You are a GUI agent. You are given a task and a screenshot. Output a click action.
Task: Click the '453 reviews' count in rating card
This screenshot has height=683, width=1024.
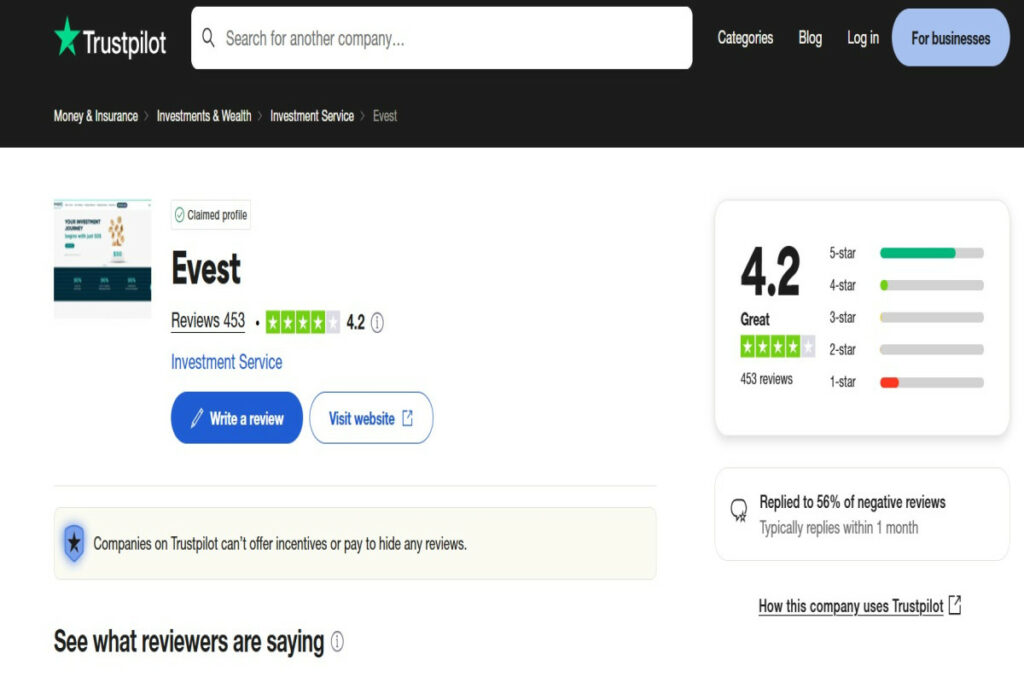tap(766, 379)
